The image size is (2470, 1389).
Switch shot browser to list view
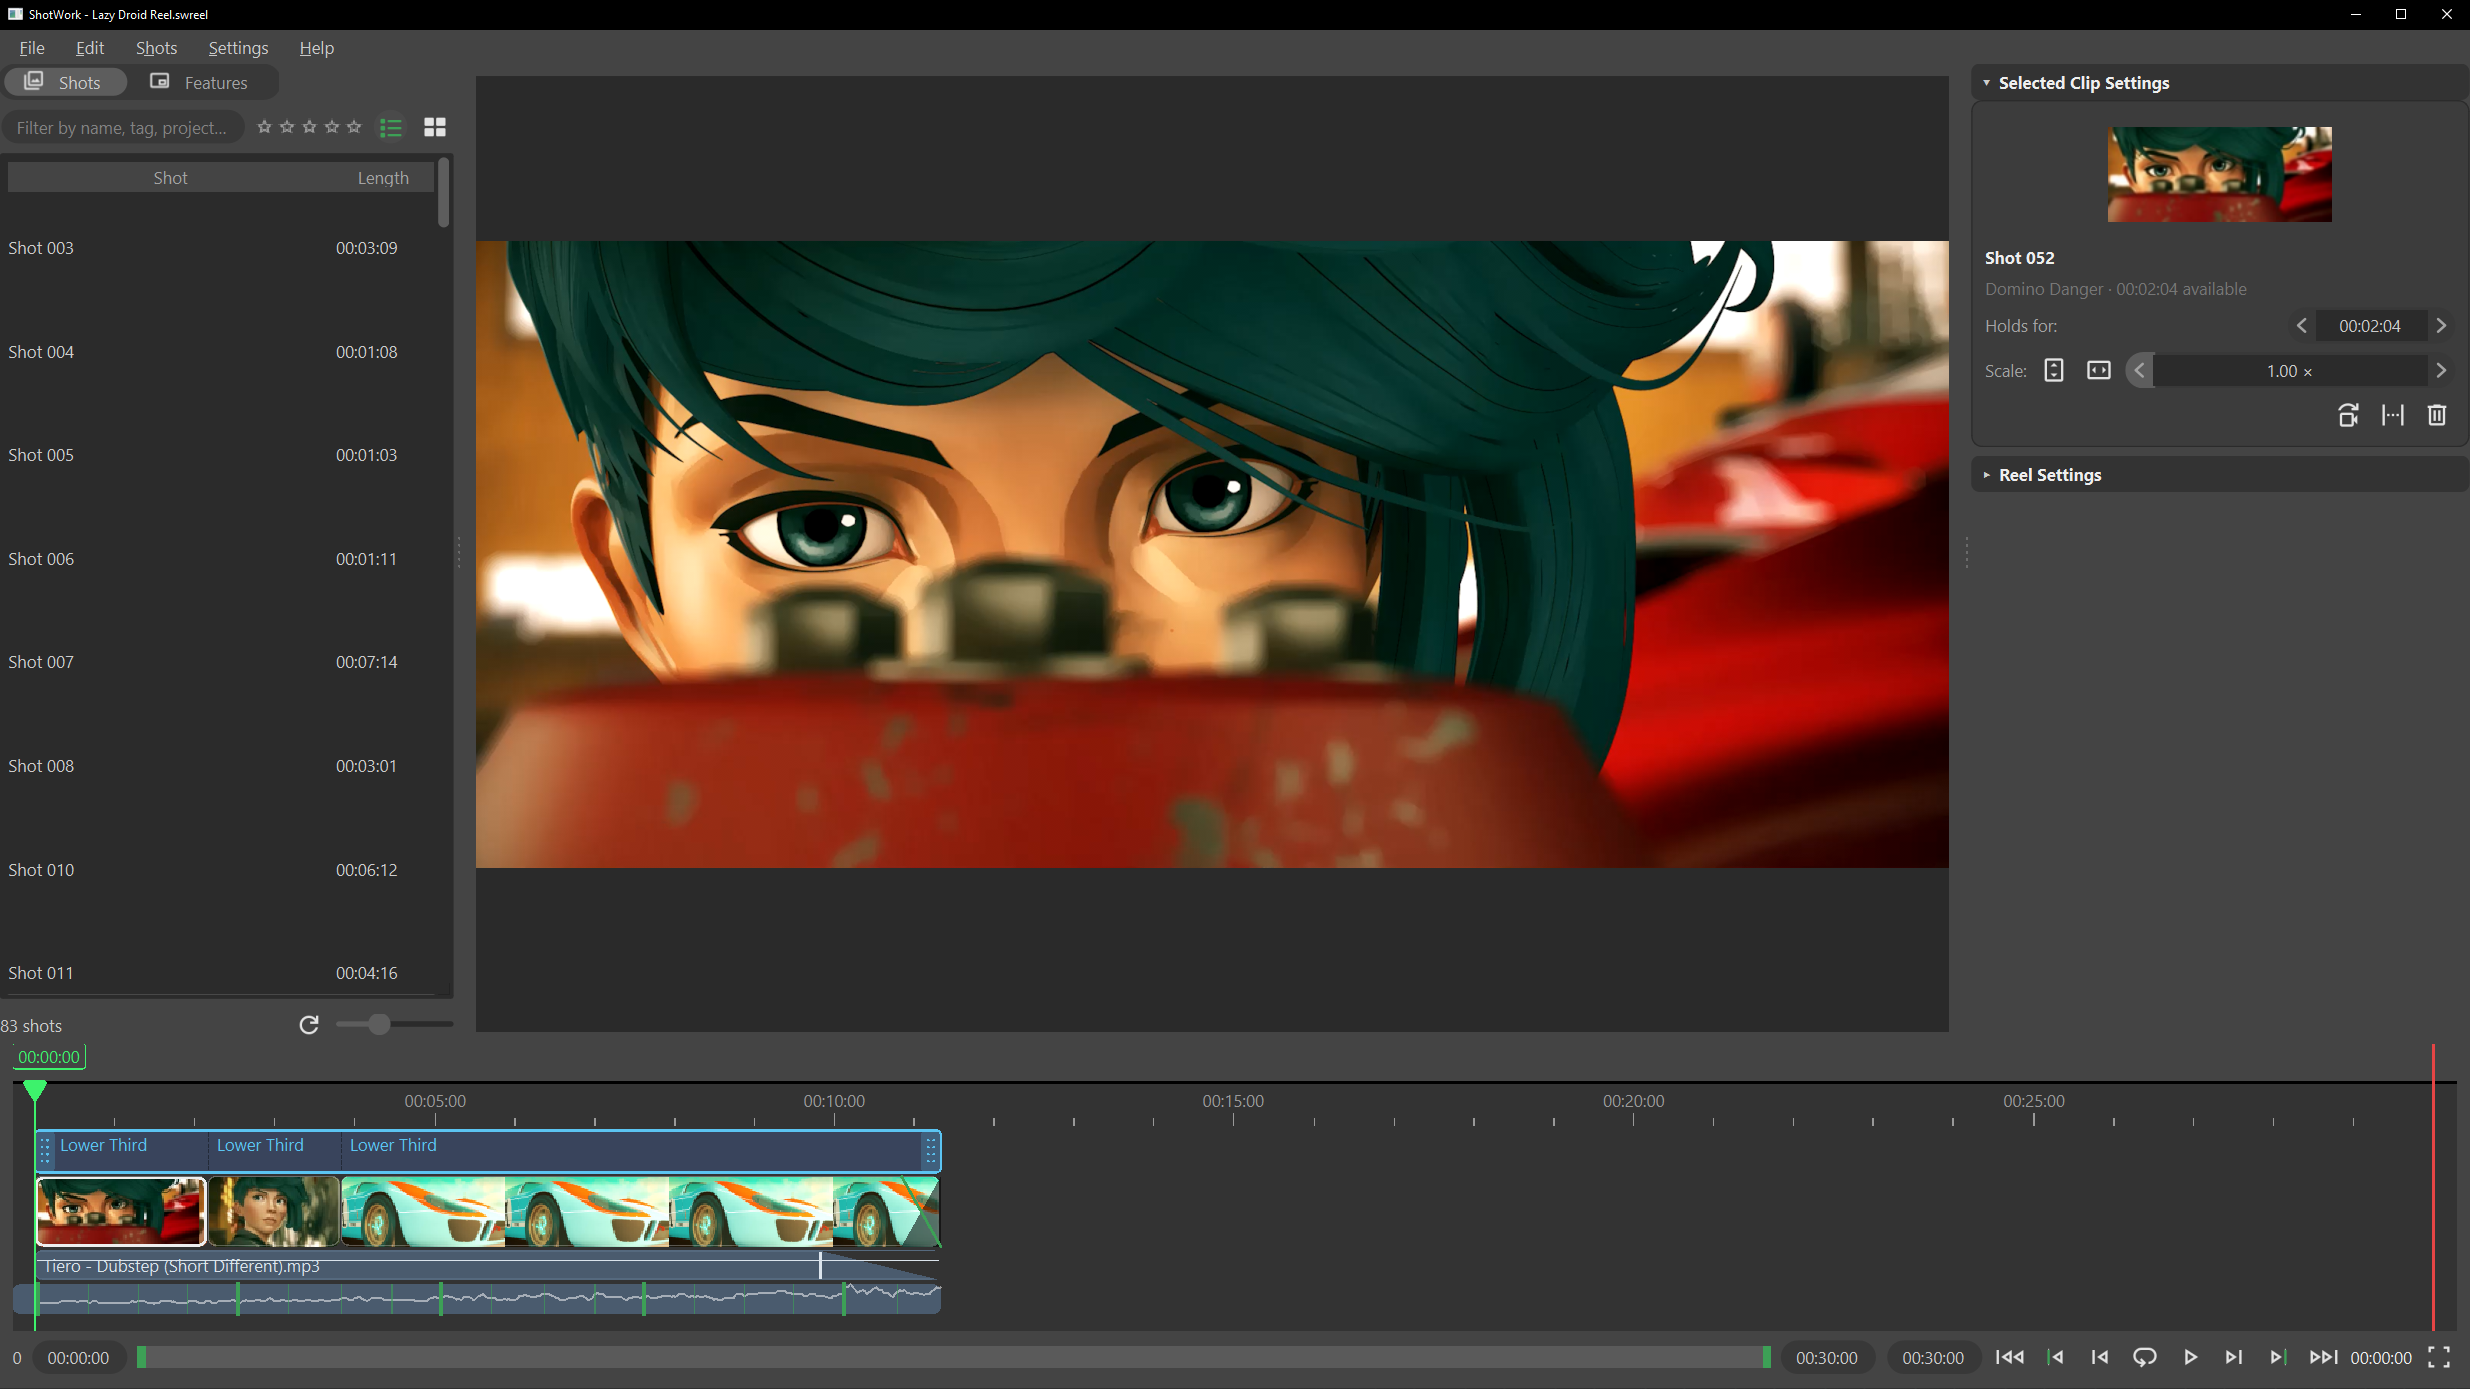click(391, 127)
